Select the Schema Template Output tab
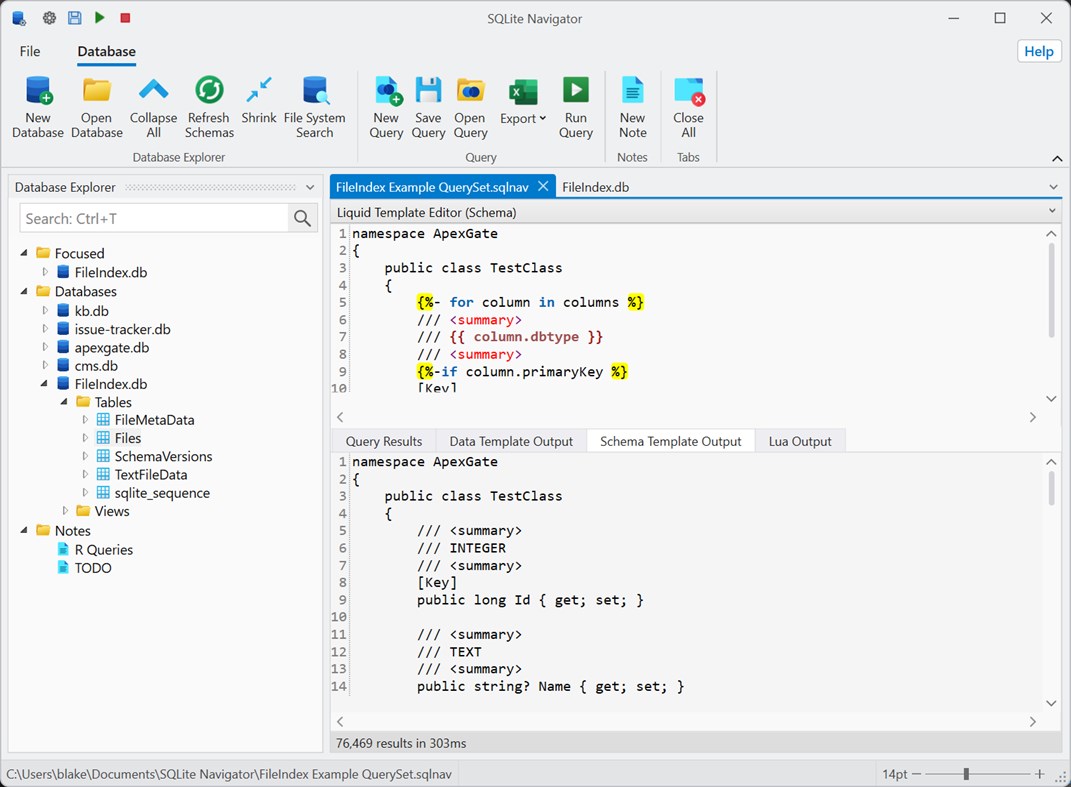 670,441
